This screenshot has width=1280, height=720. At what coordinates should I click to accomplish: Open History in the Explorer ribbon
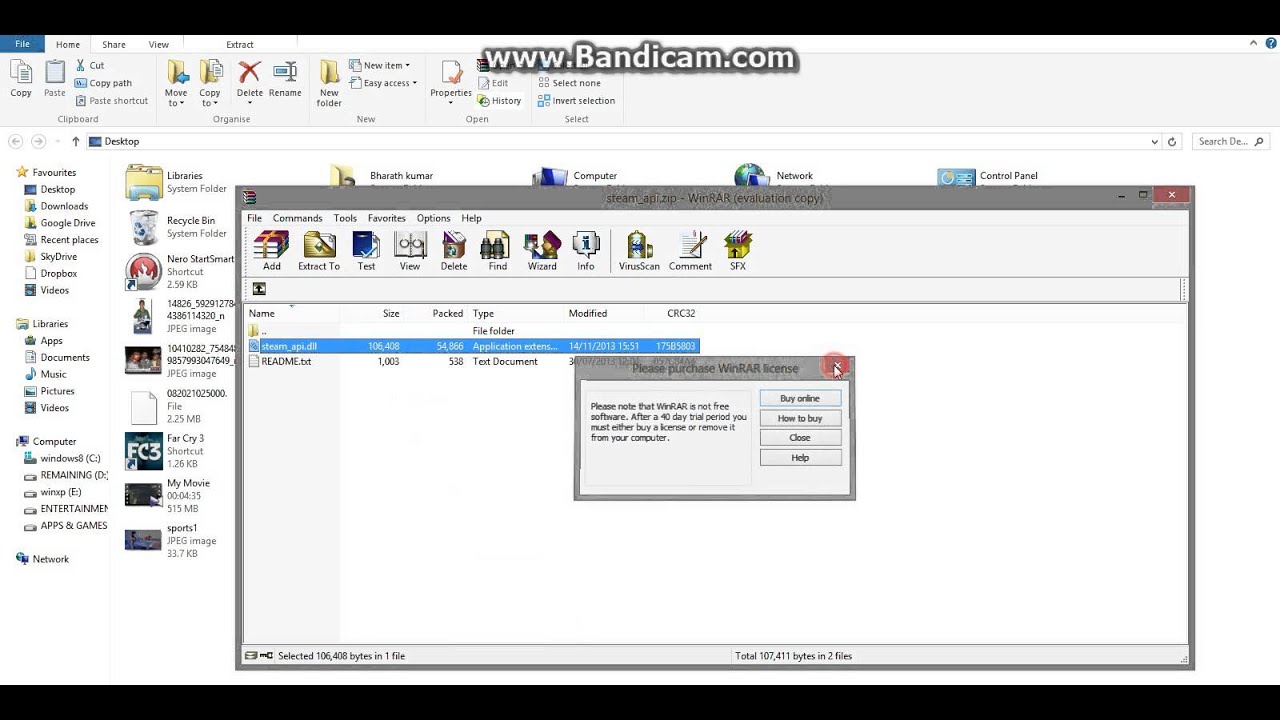tap(499, 100)
